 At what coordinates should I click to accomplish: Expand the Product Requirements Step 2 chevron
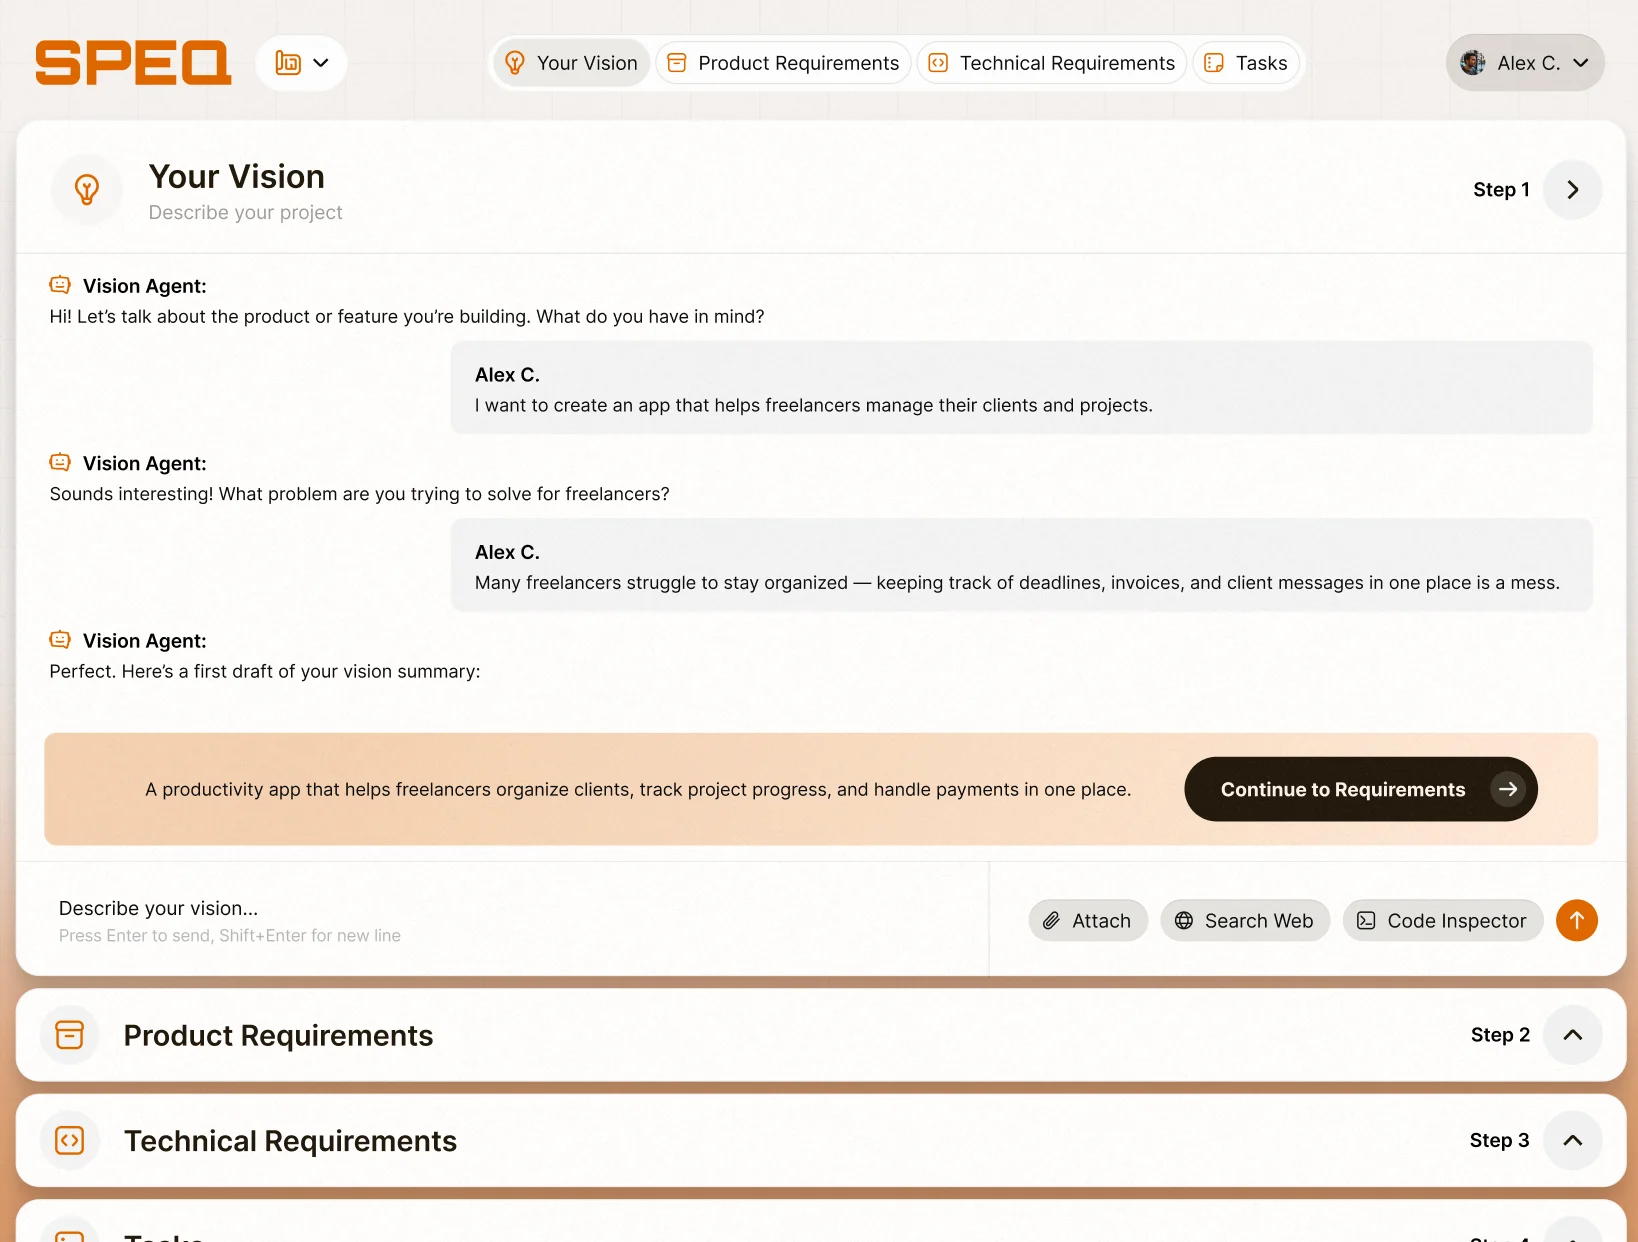1572,1035
